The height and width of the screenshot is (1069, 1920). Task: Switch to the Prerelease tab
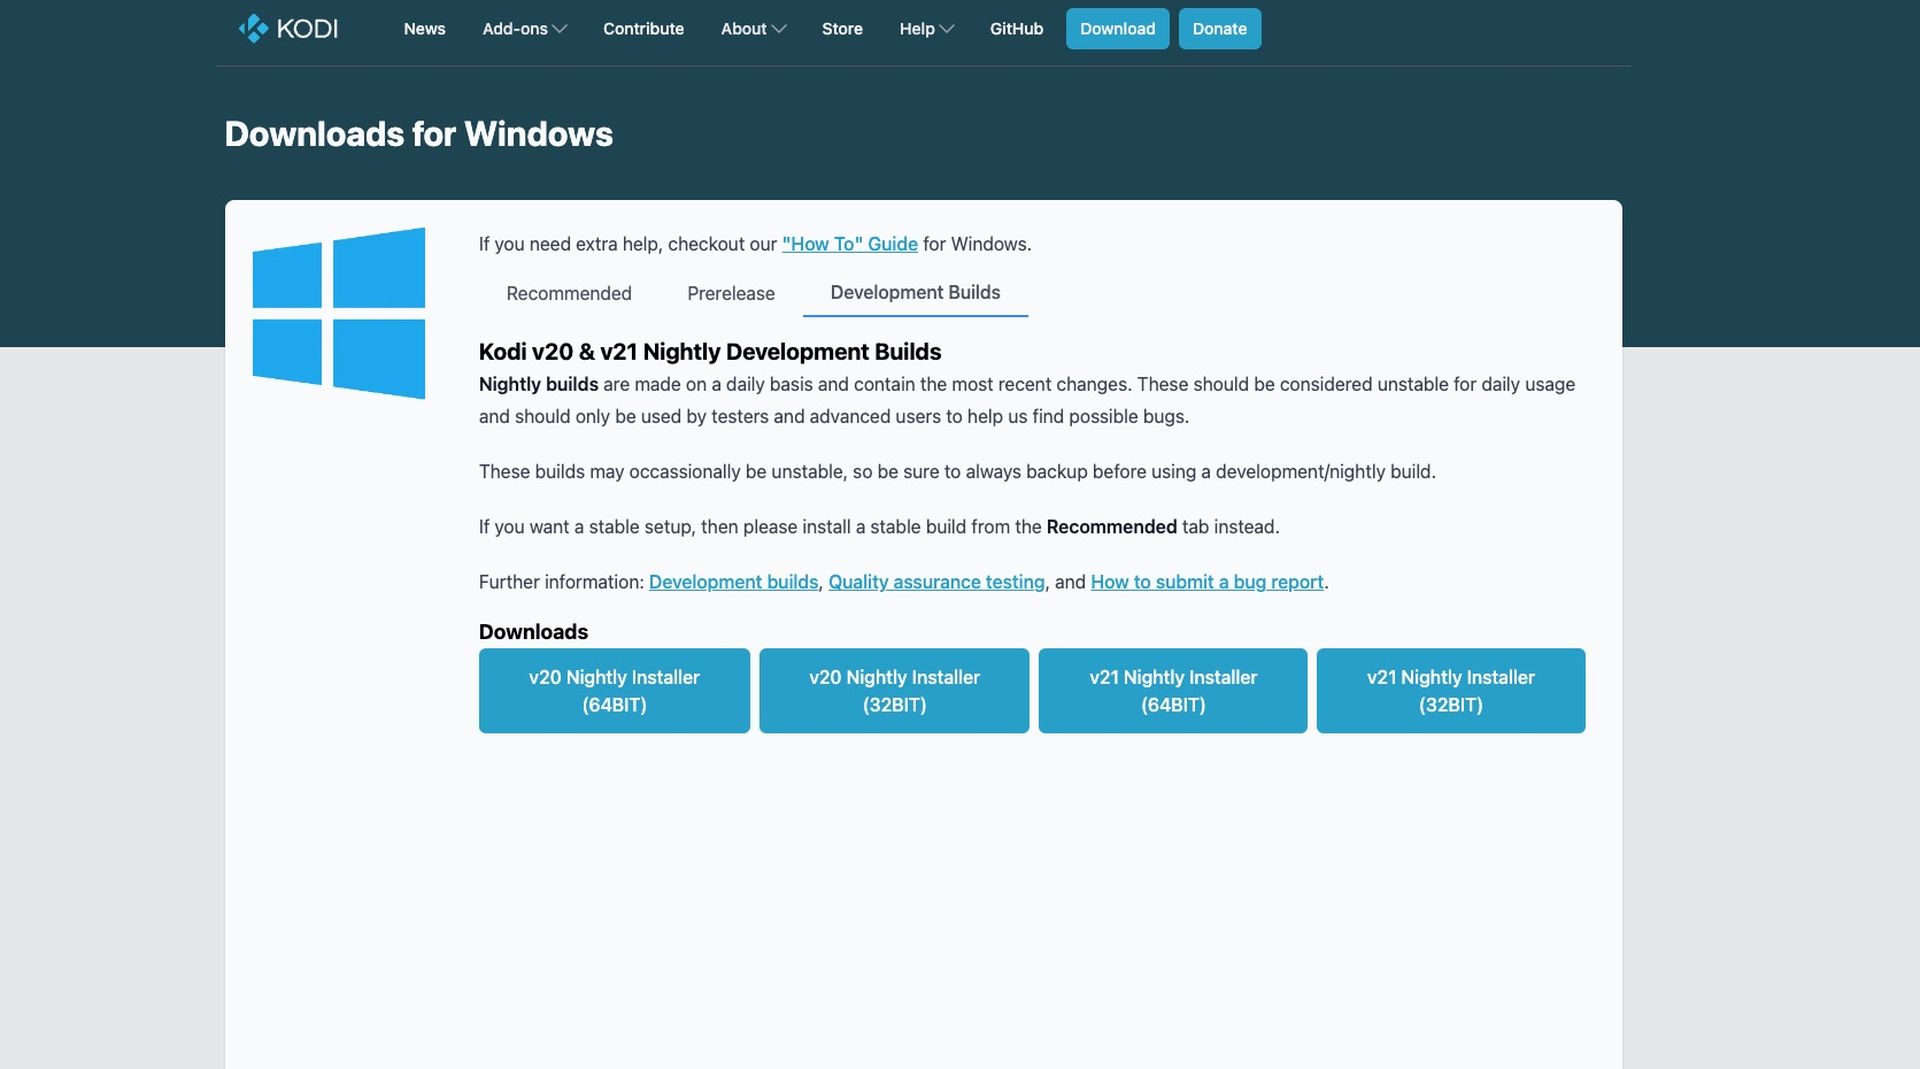730,293
